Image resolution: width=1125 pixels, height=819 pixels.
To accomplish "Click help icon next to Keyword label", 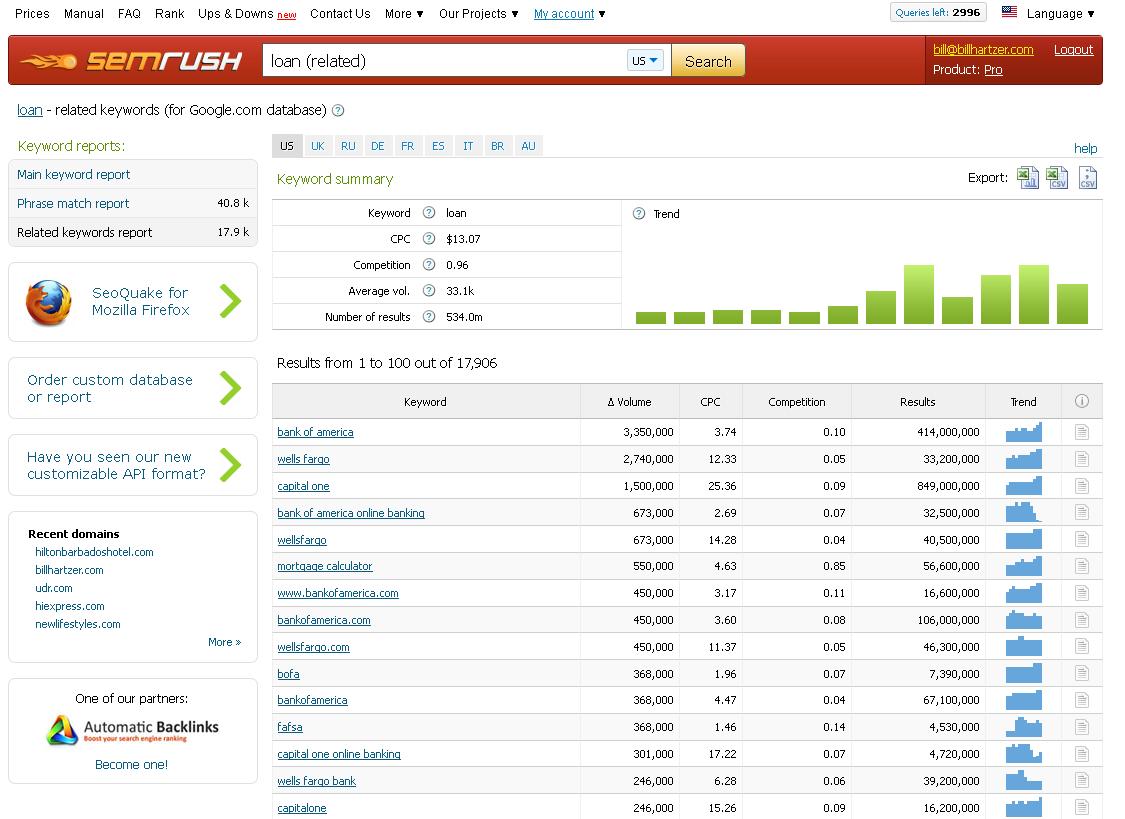I will coord(429,212).
